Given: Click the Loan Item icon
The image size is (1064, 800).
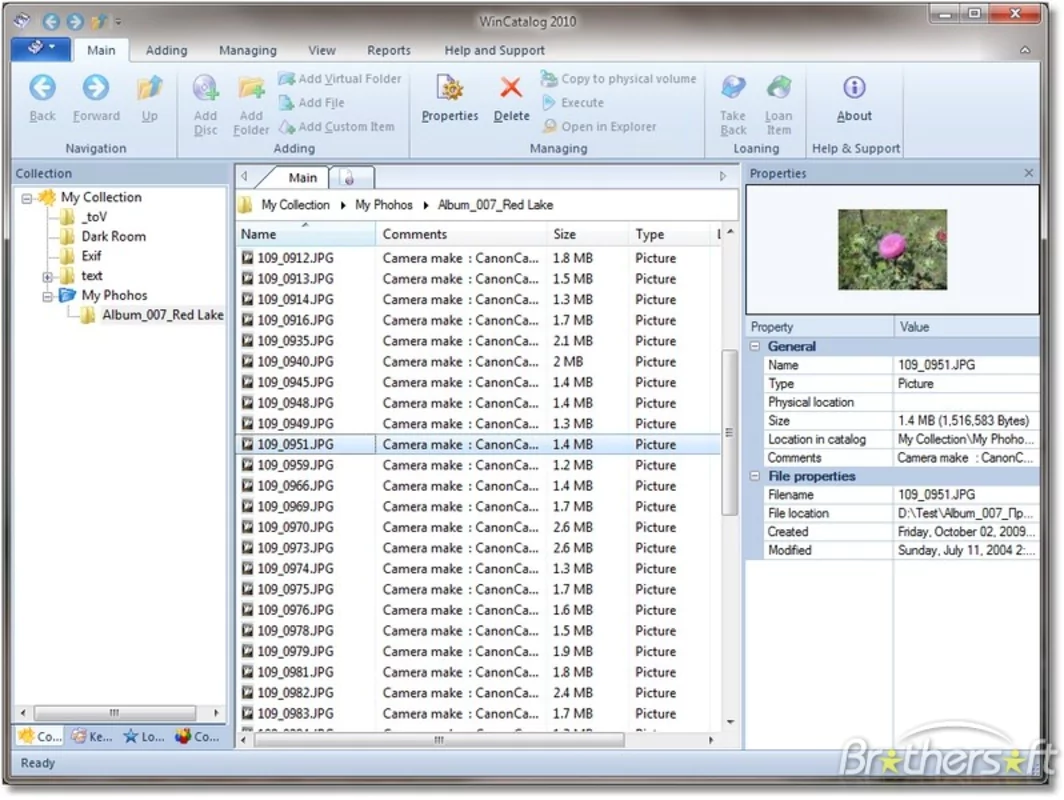Looking at the screenshot, I should pyautogui.click(x=778, y=90).
